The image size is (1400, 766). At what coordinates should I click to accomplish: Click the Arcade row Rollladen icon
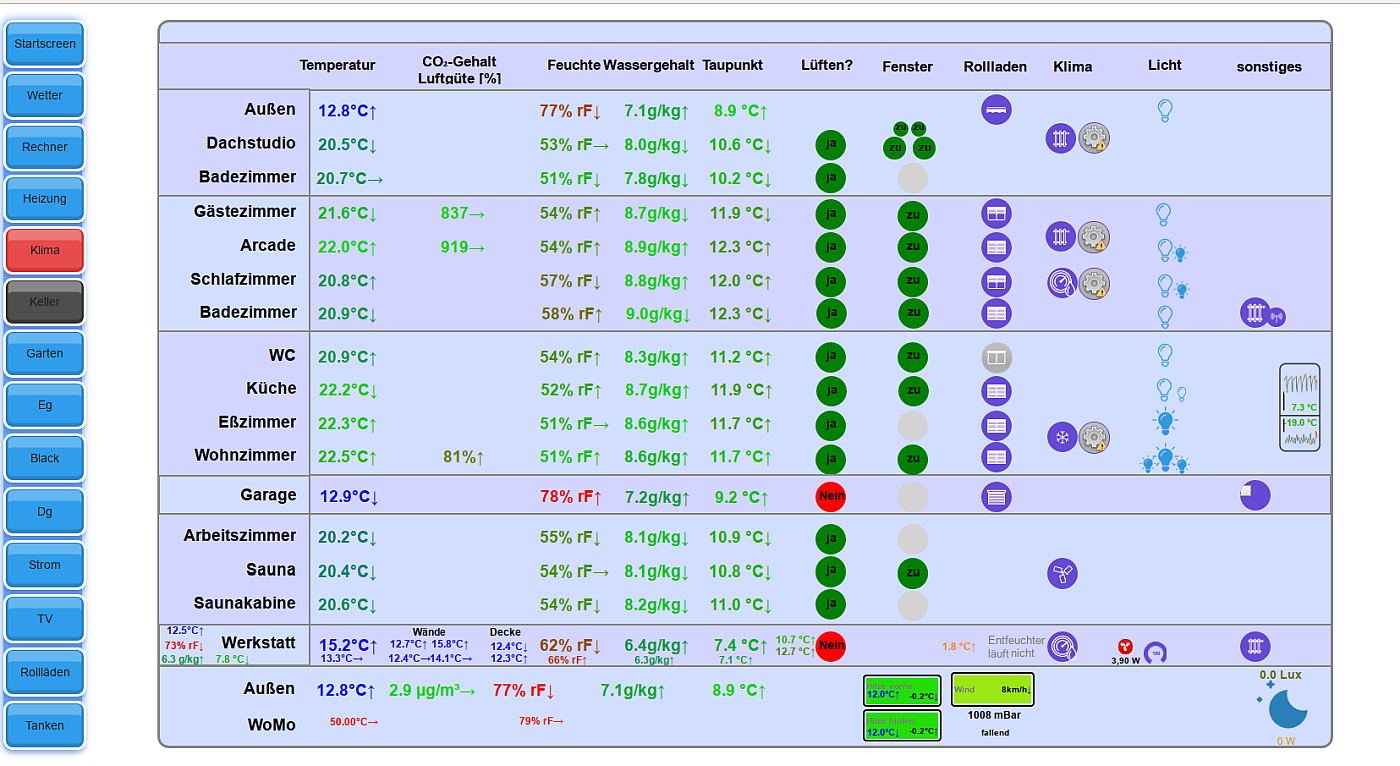(x=996, y=247)
